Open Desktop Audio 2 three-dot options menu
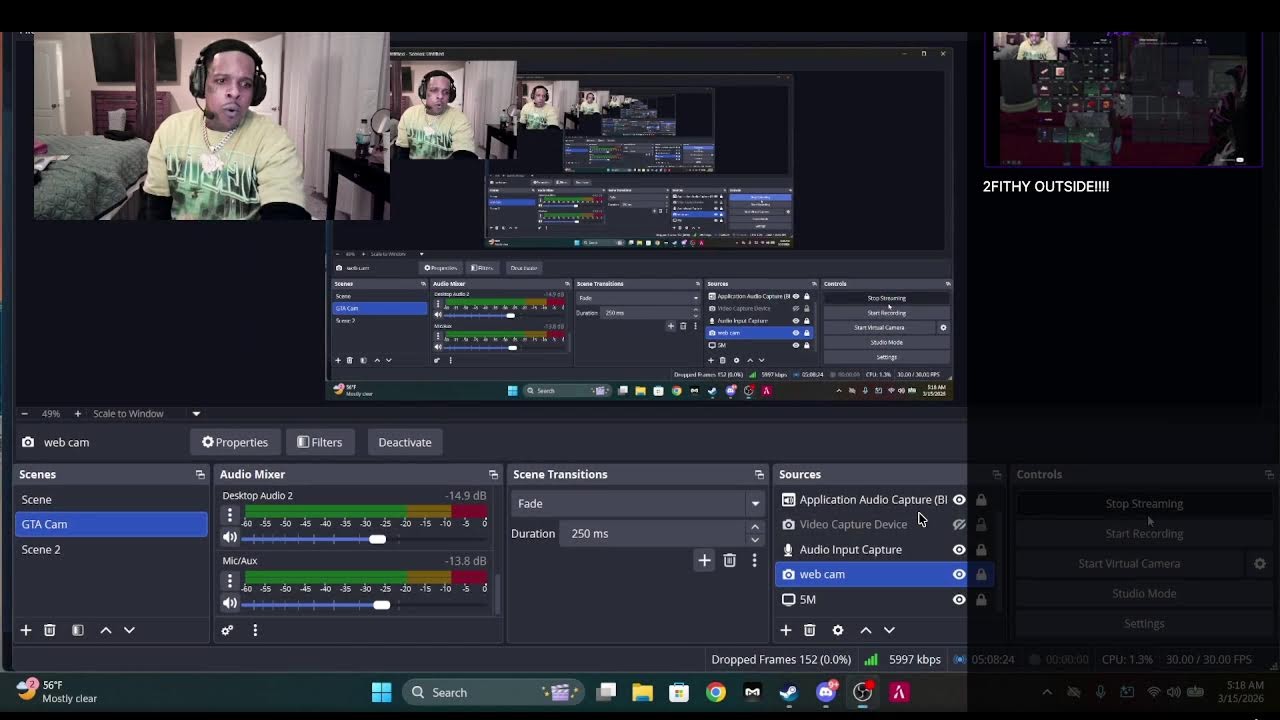 coord(230,515)
